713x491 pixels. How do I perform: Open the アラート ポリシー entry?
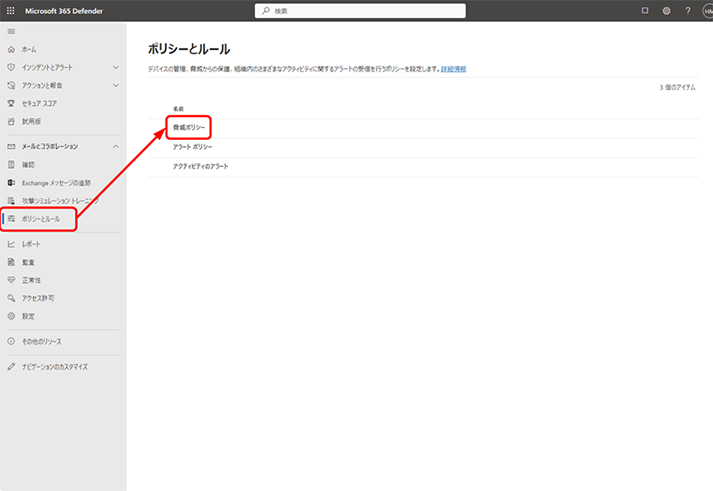click(x=192, y=147)
